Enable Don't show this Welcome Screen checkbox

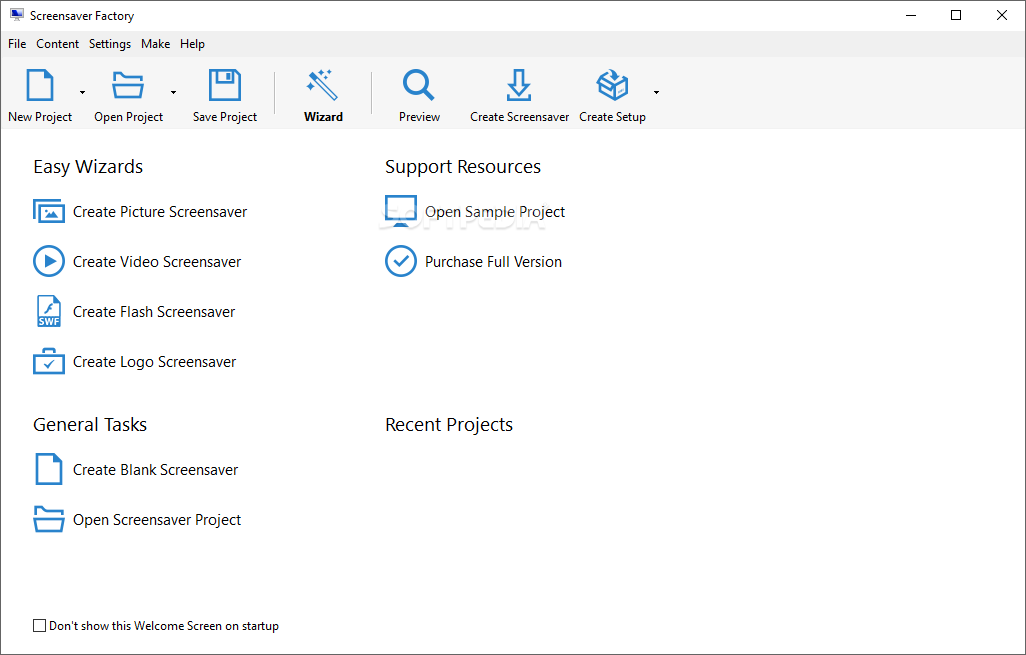coord(39,626)
